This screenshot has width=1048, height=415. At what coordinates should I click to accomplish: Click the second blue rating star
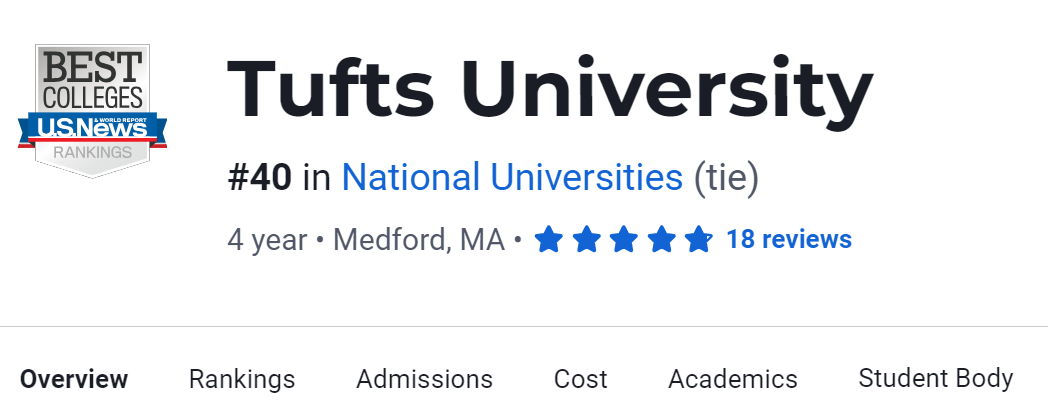click(586, 240)
